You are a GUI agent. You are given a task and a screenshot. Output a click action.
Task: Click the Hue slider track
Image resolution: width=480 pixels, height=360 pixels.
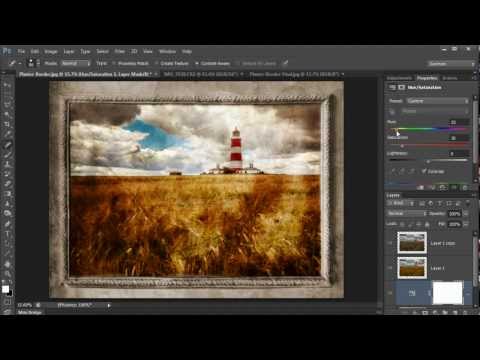pyautogui.click(x=428, y=129)
